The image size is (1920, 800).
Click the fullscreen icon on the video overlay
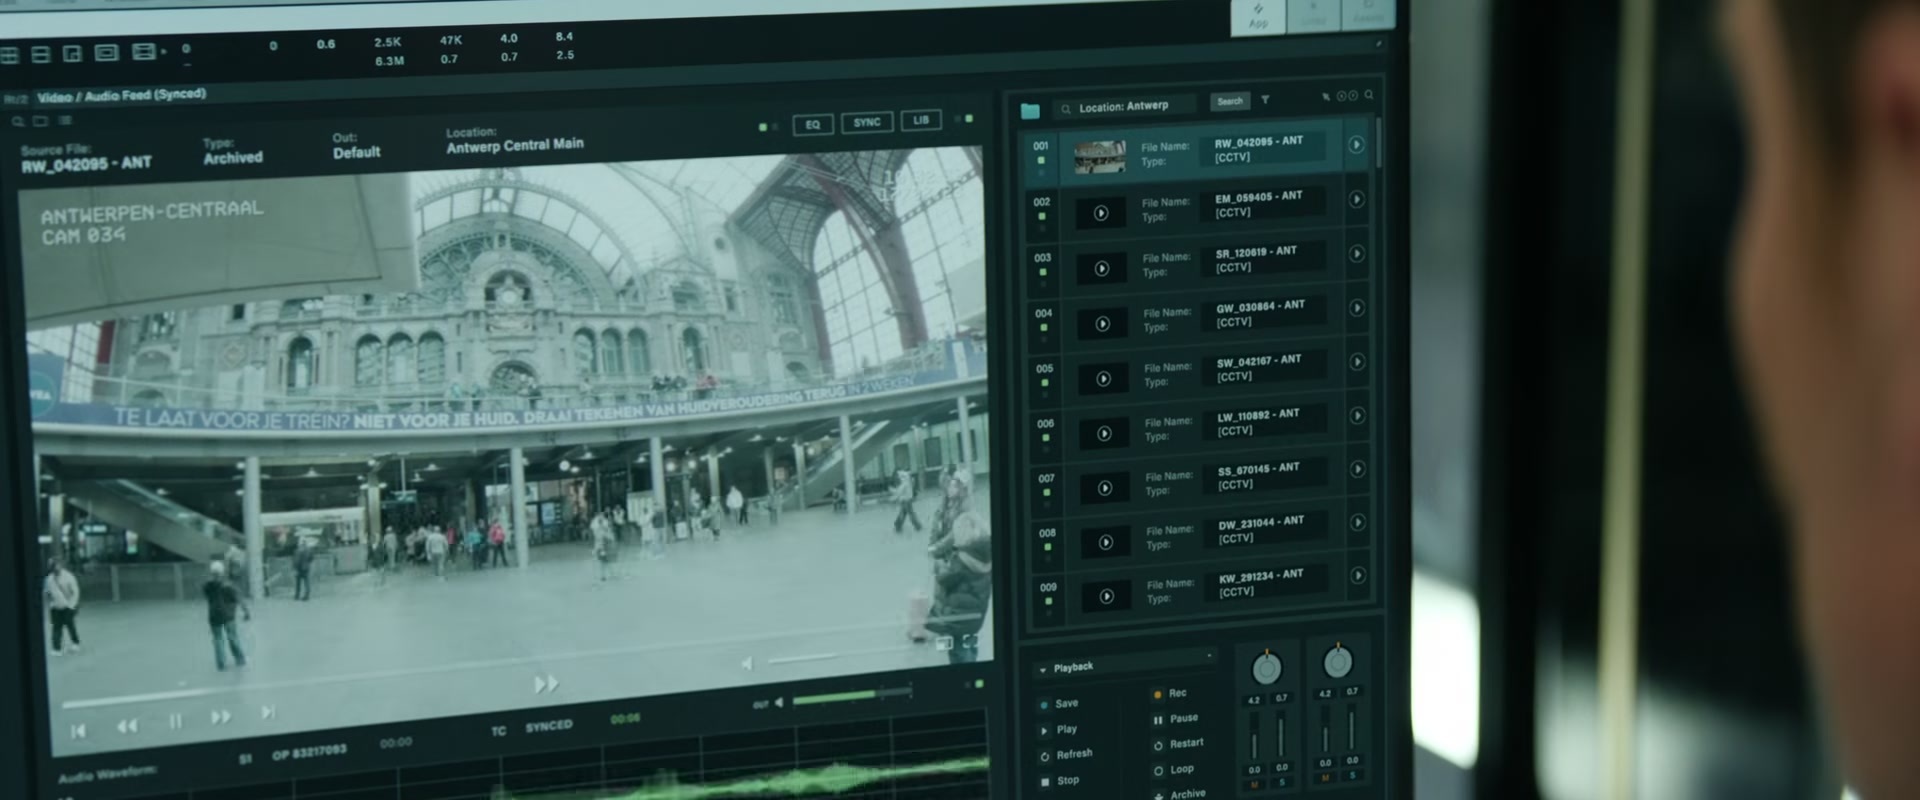[969, 642]
